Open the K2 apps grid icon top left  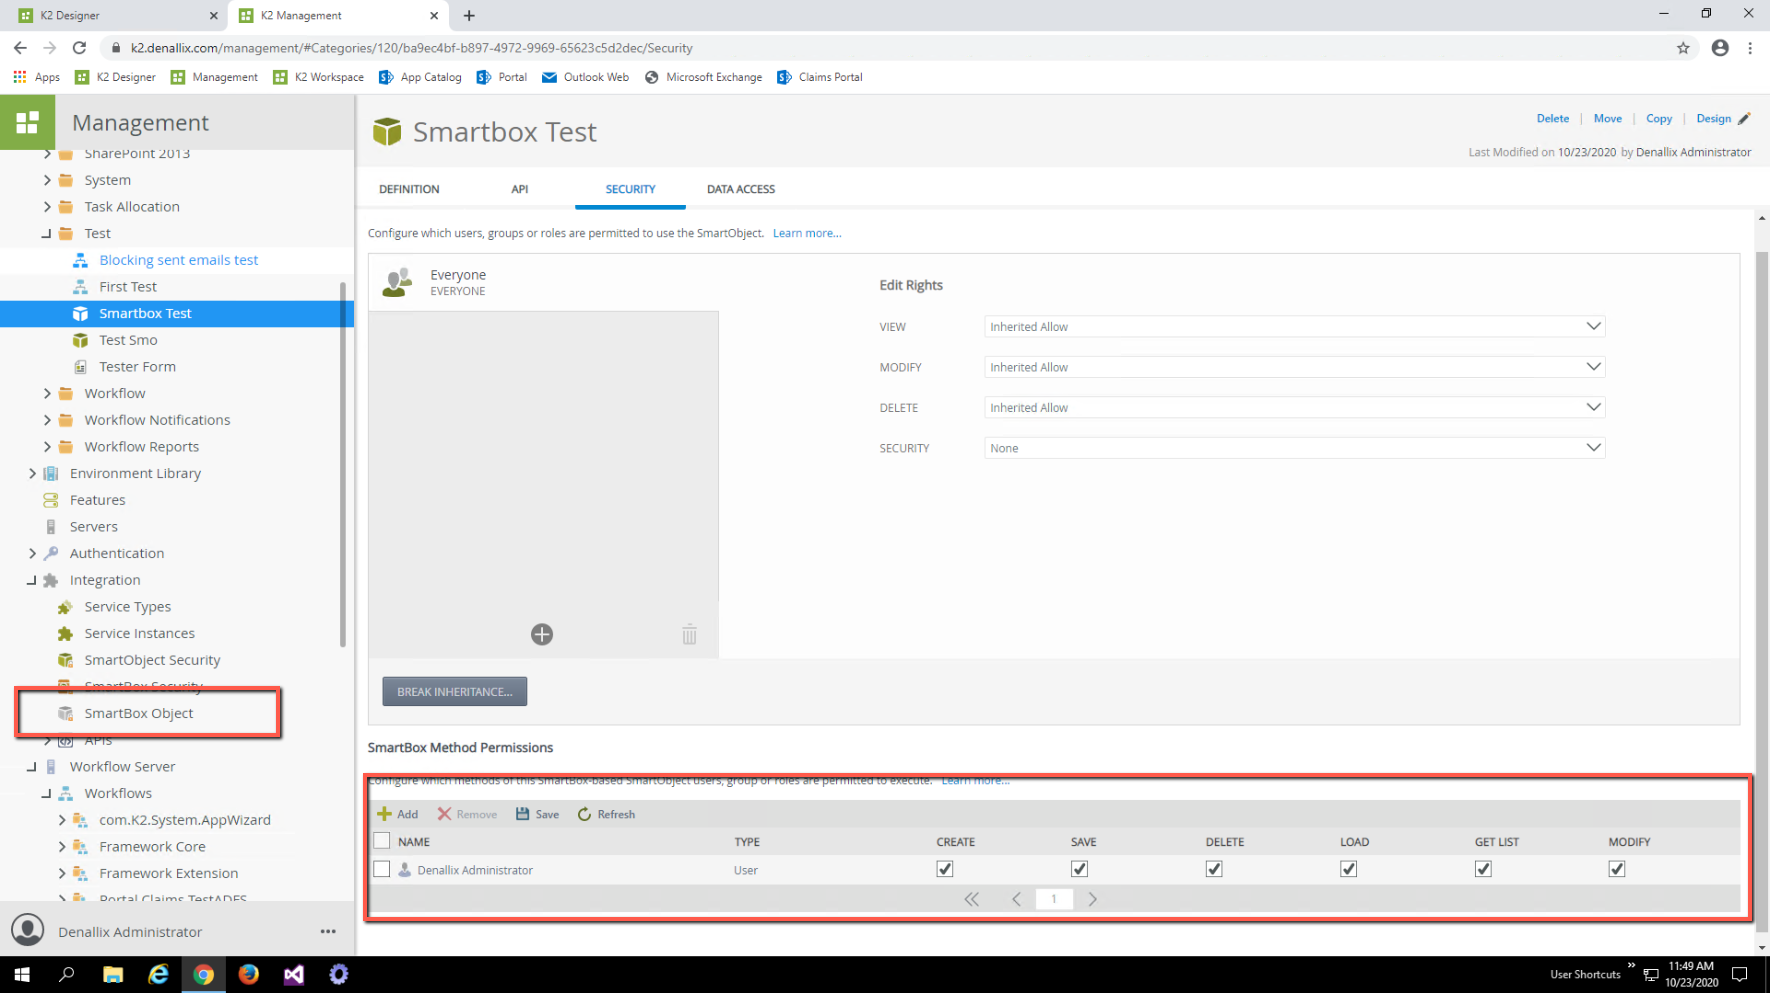[27, 122]
